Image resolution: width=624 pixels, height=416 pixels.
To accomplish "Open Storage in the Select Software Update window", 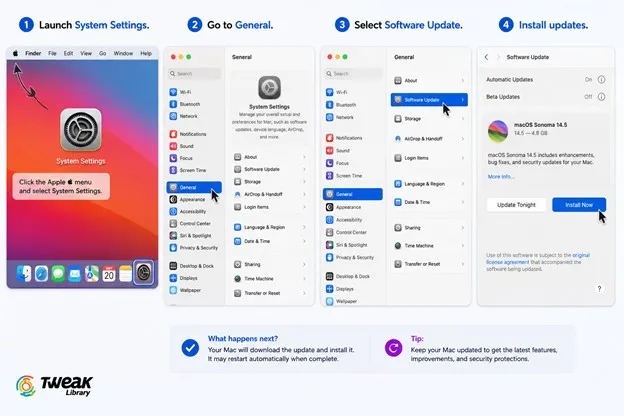I will pyautogui.click(x=429, y=119).
